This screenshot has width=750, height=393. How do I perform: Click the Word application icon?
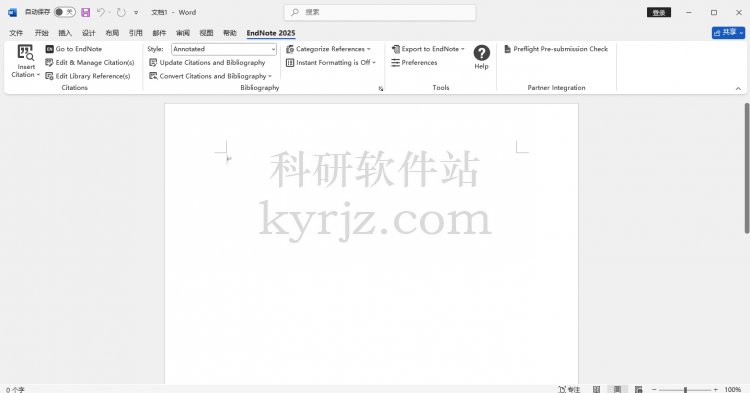pyautogui.click(x=12, y=12)
